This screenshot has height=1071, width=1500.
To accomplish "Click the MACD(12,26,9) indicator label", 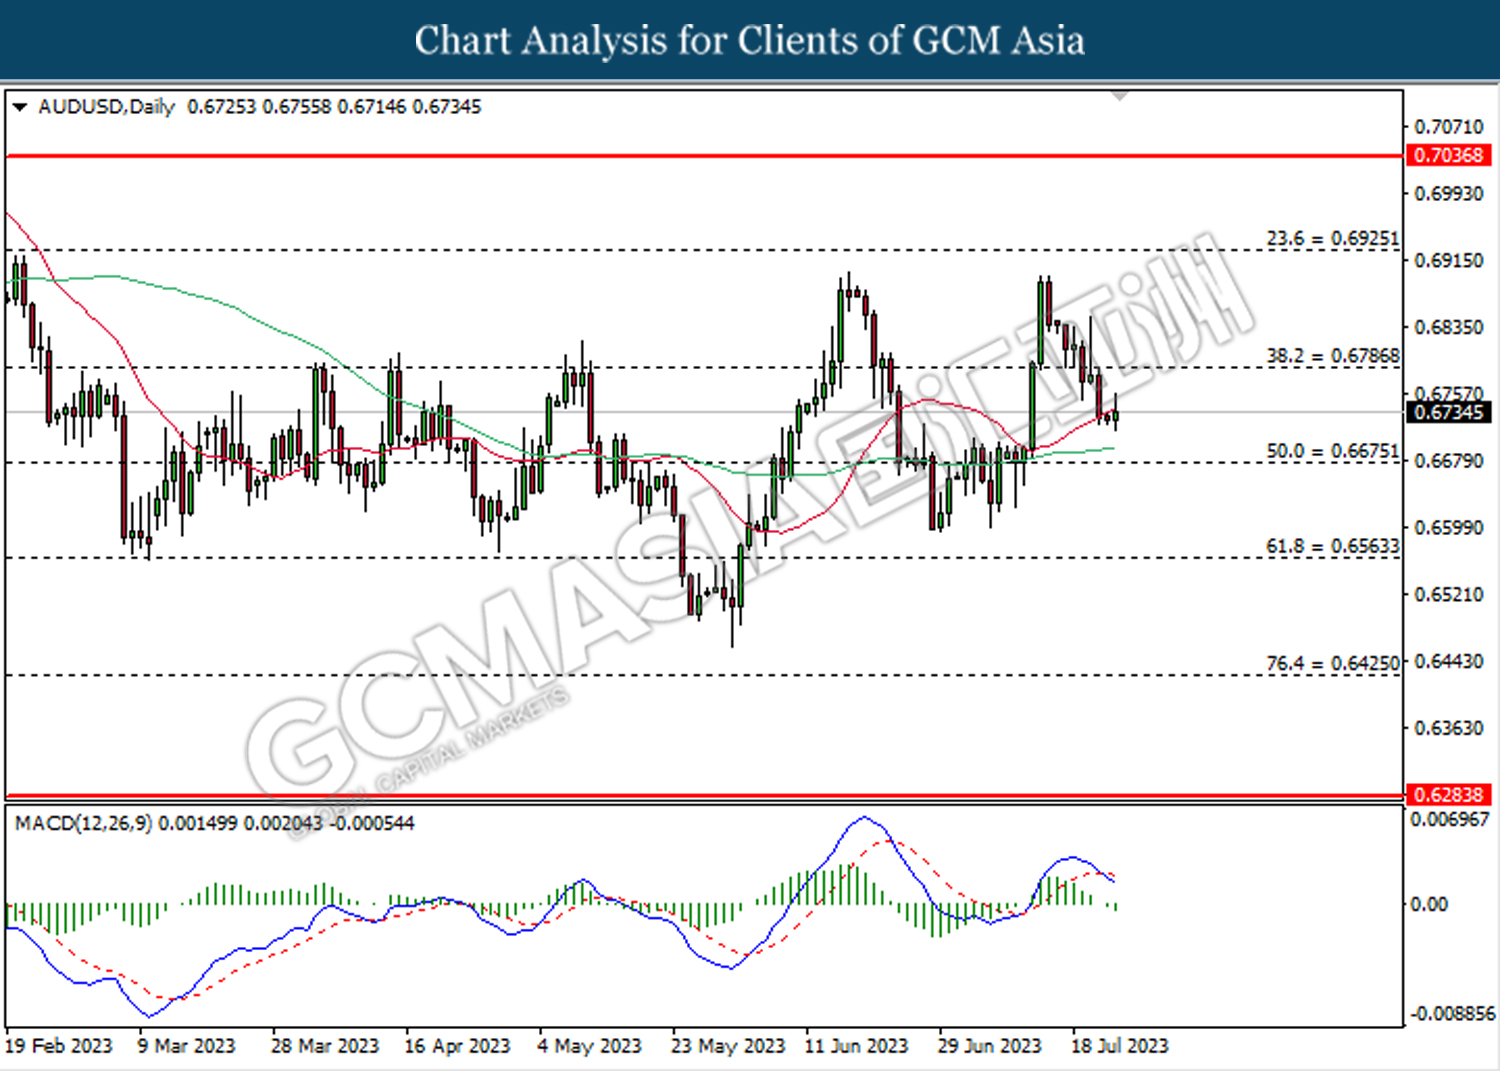I will (83, 823).
